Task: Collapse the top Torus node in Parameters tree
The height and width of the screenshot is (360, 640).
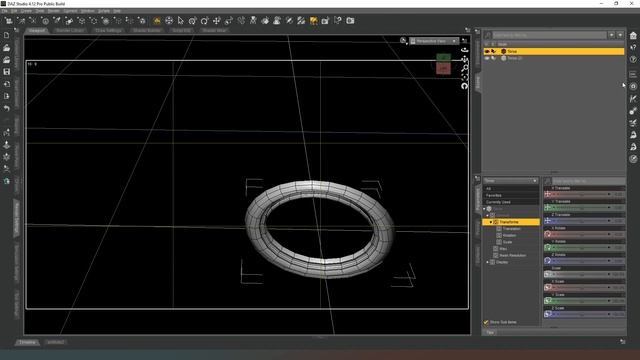Action: (484, 209)
